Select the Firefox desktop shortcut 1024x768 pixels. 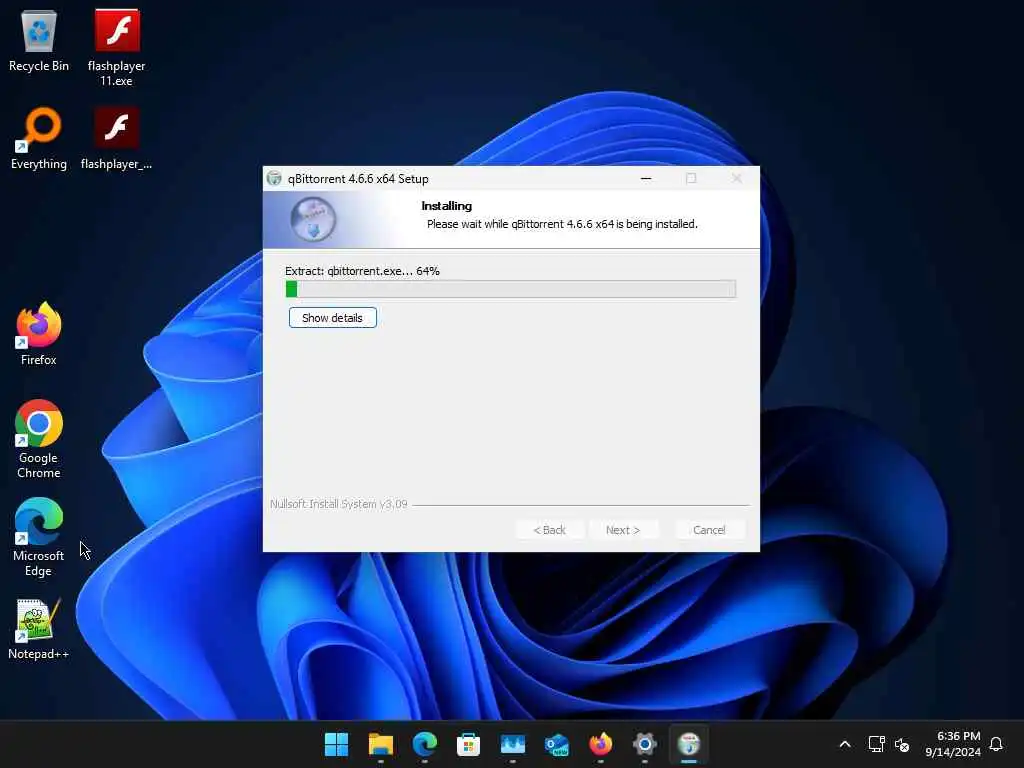(x=39, y=334)
